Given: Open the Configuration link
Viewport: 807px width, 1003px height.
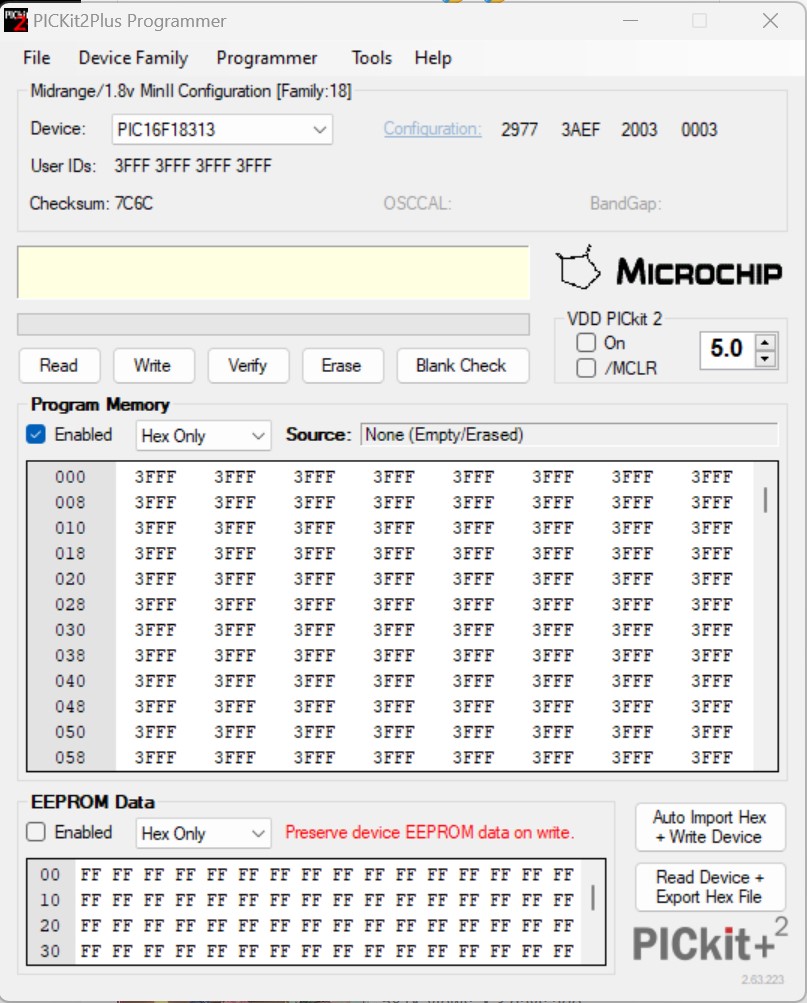Looking at the screenshot, I should click(x=432, y=129).
